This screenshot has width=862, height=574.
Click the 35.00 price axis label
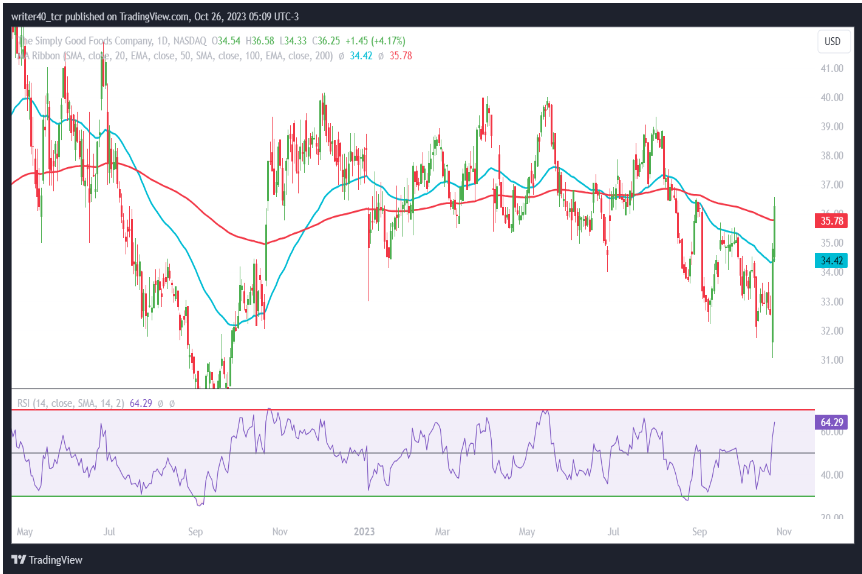click(832, 243)
